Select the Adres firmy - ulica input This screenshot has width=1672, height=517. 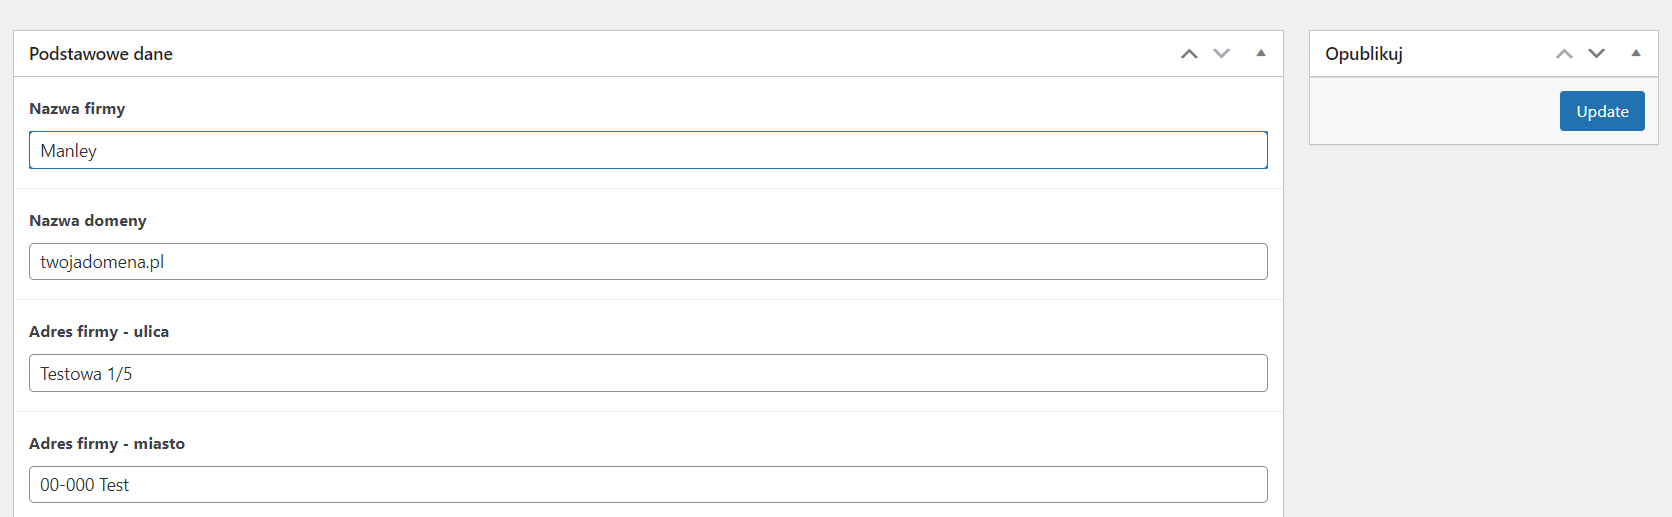pyautogui.click(x=648, y=373)
